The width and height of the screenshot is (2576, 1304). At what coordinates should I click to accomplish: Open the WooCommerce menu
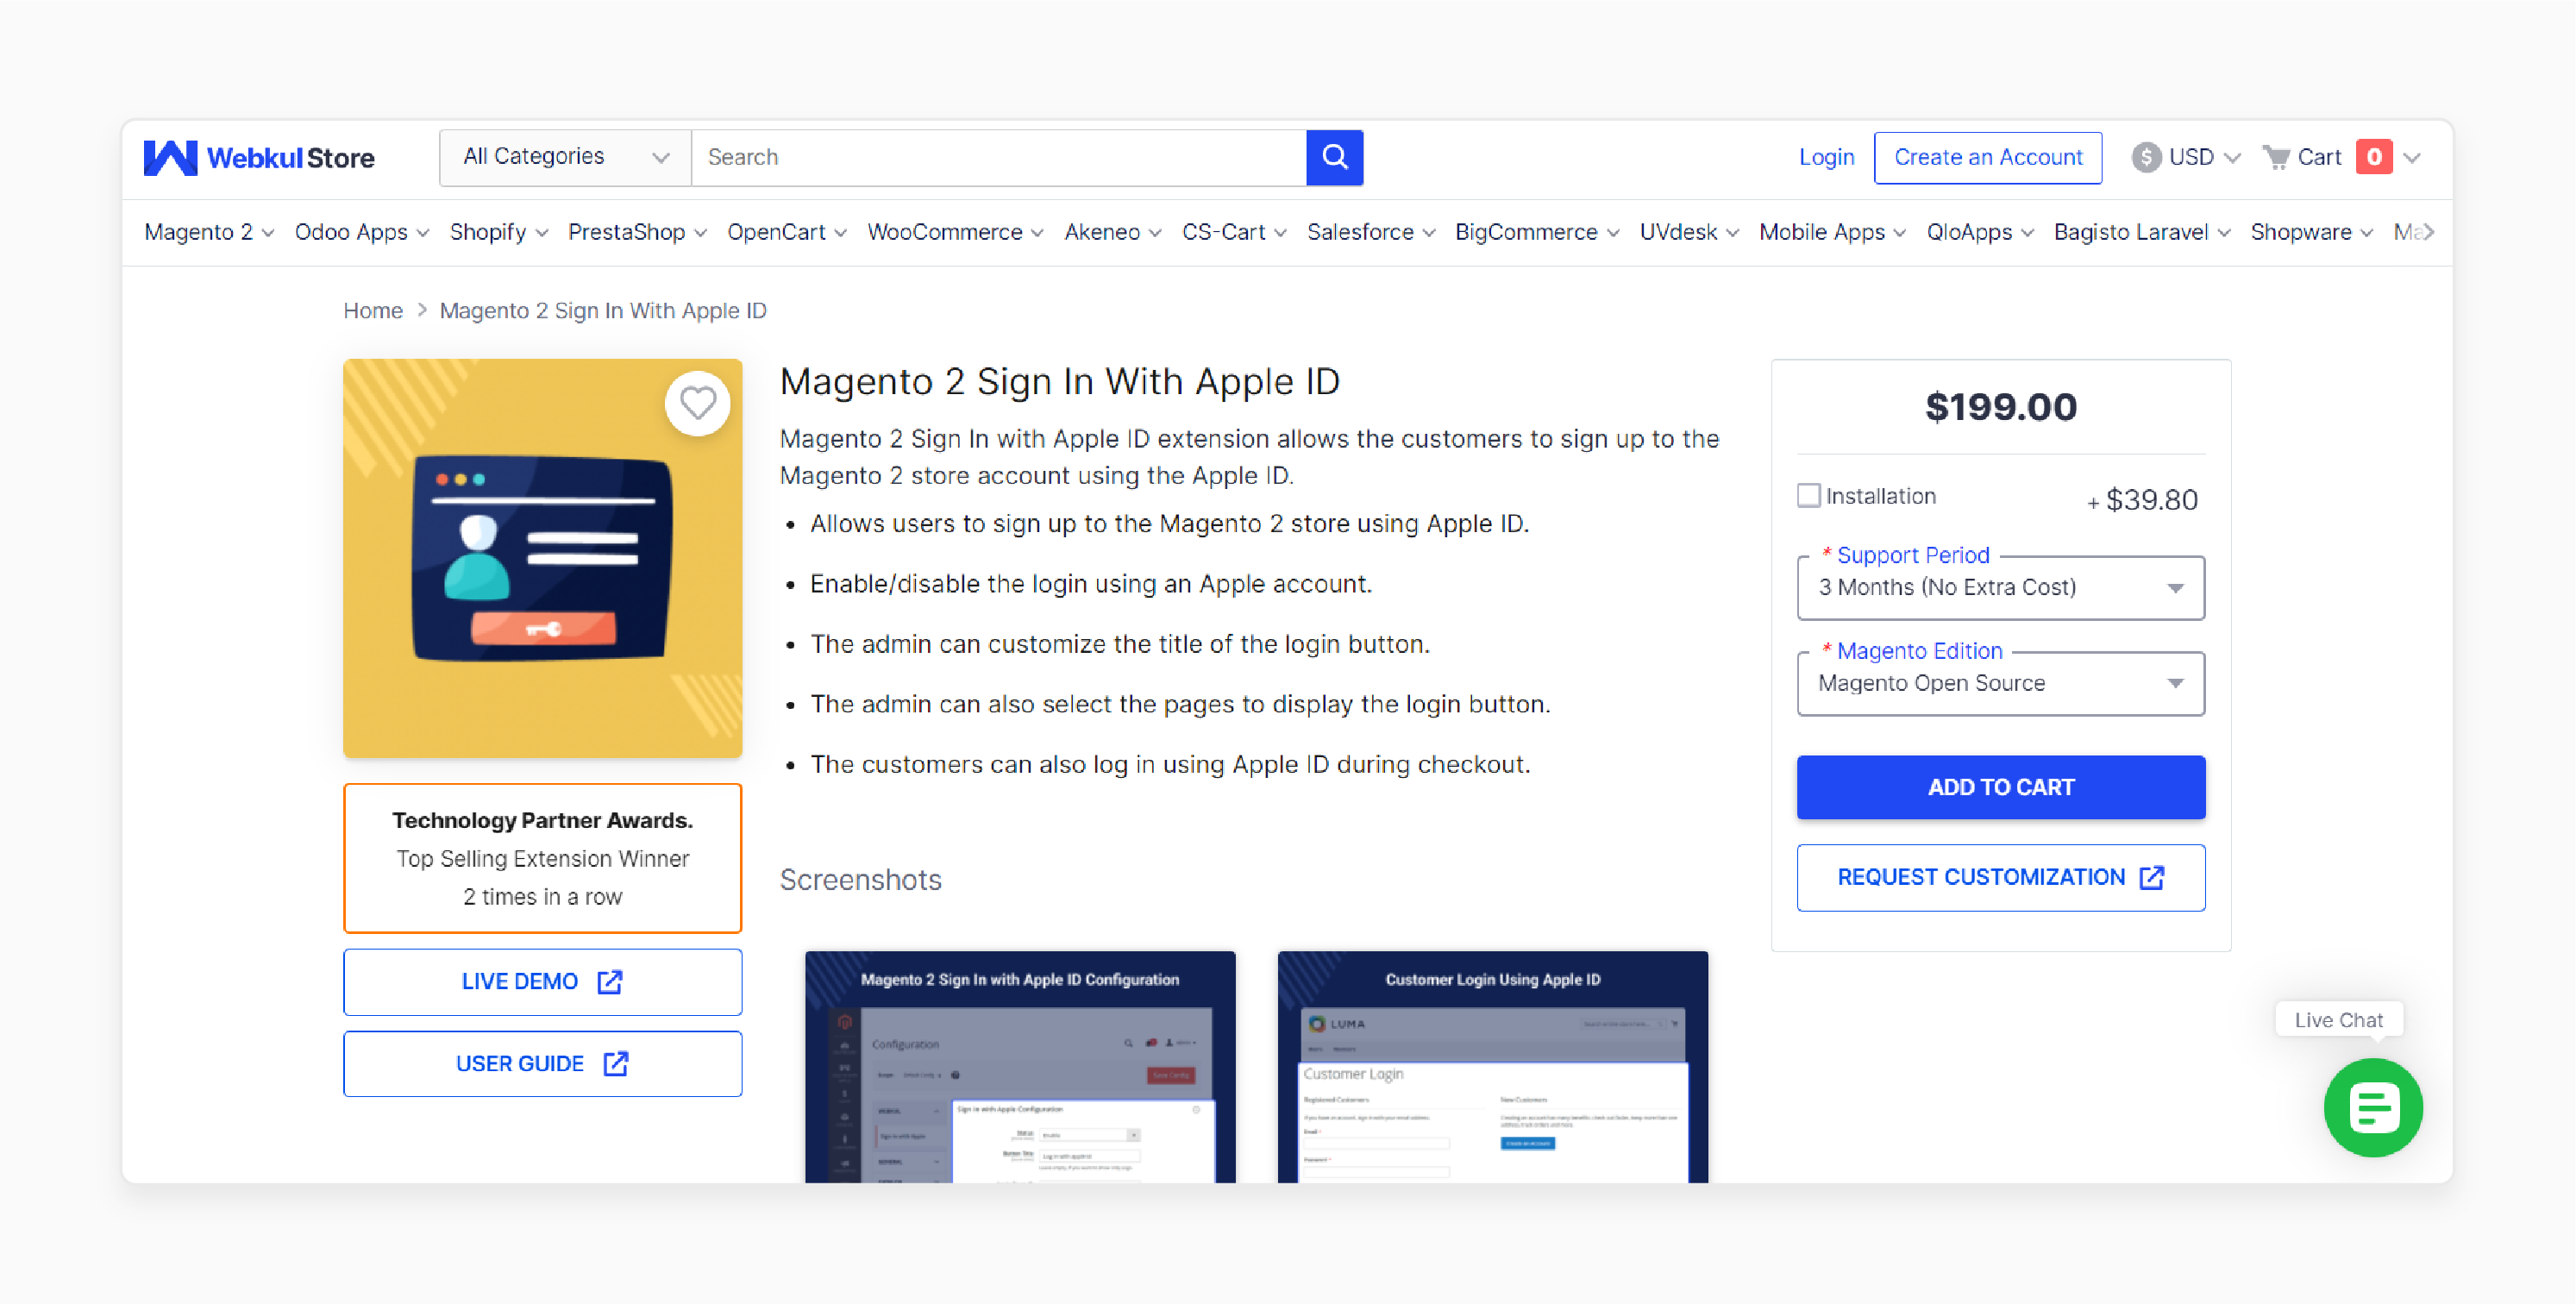tap(955, 232)
